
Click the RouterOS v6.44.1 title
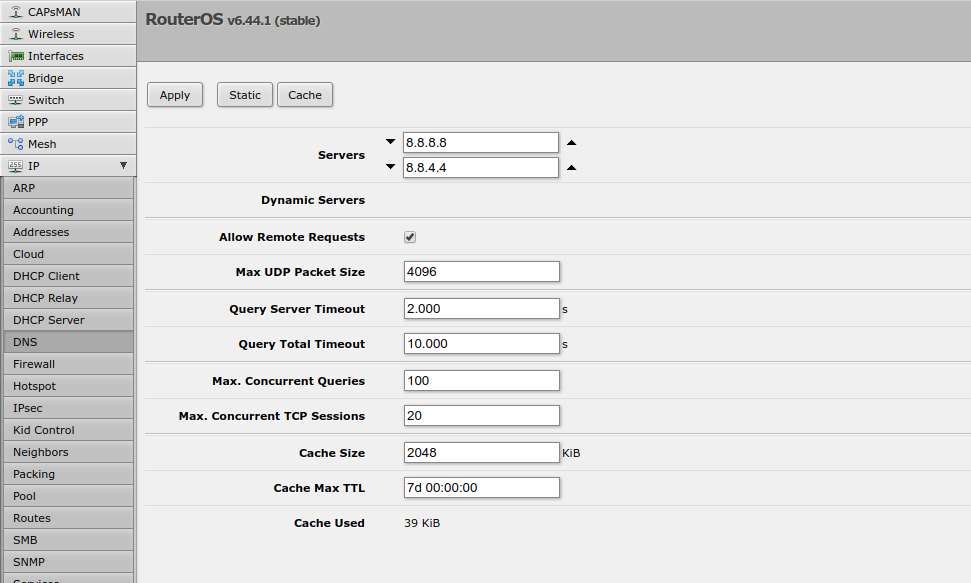point(233,20)
